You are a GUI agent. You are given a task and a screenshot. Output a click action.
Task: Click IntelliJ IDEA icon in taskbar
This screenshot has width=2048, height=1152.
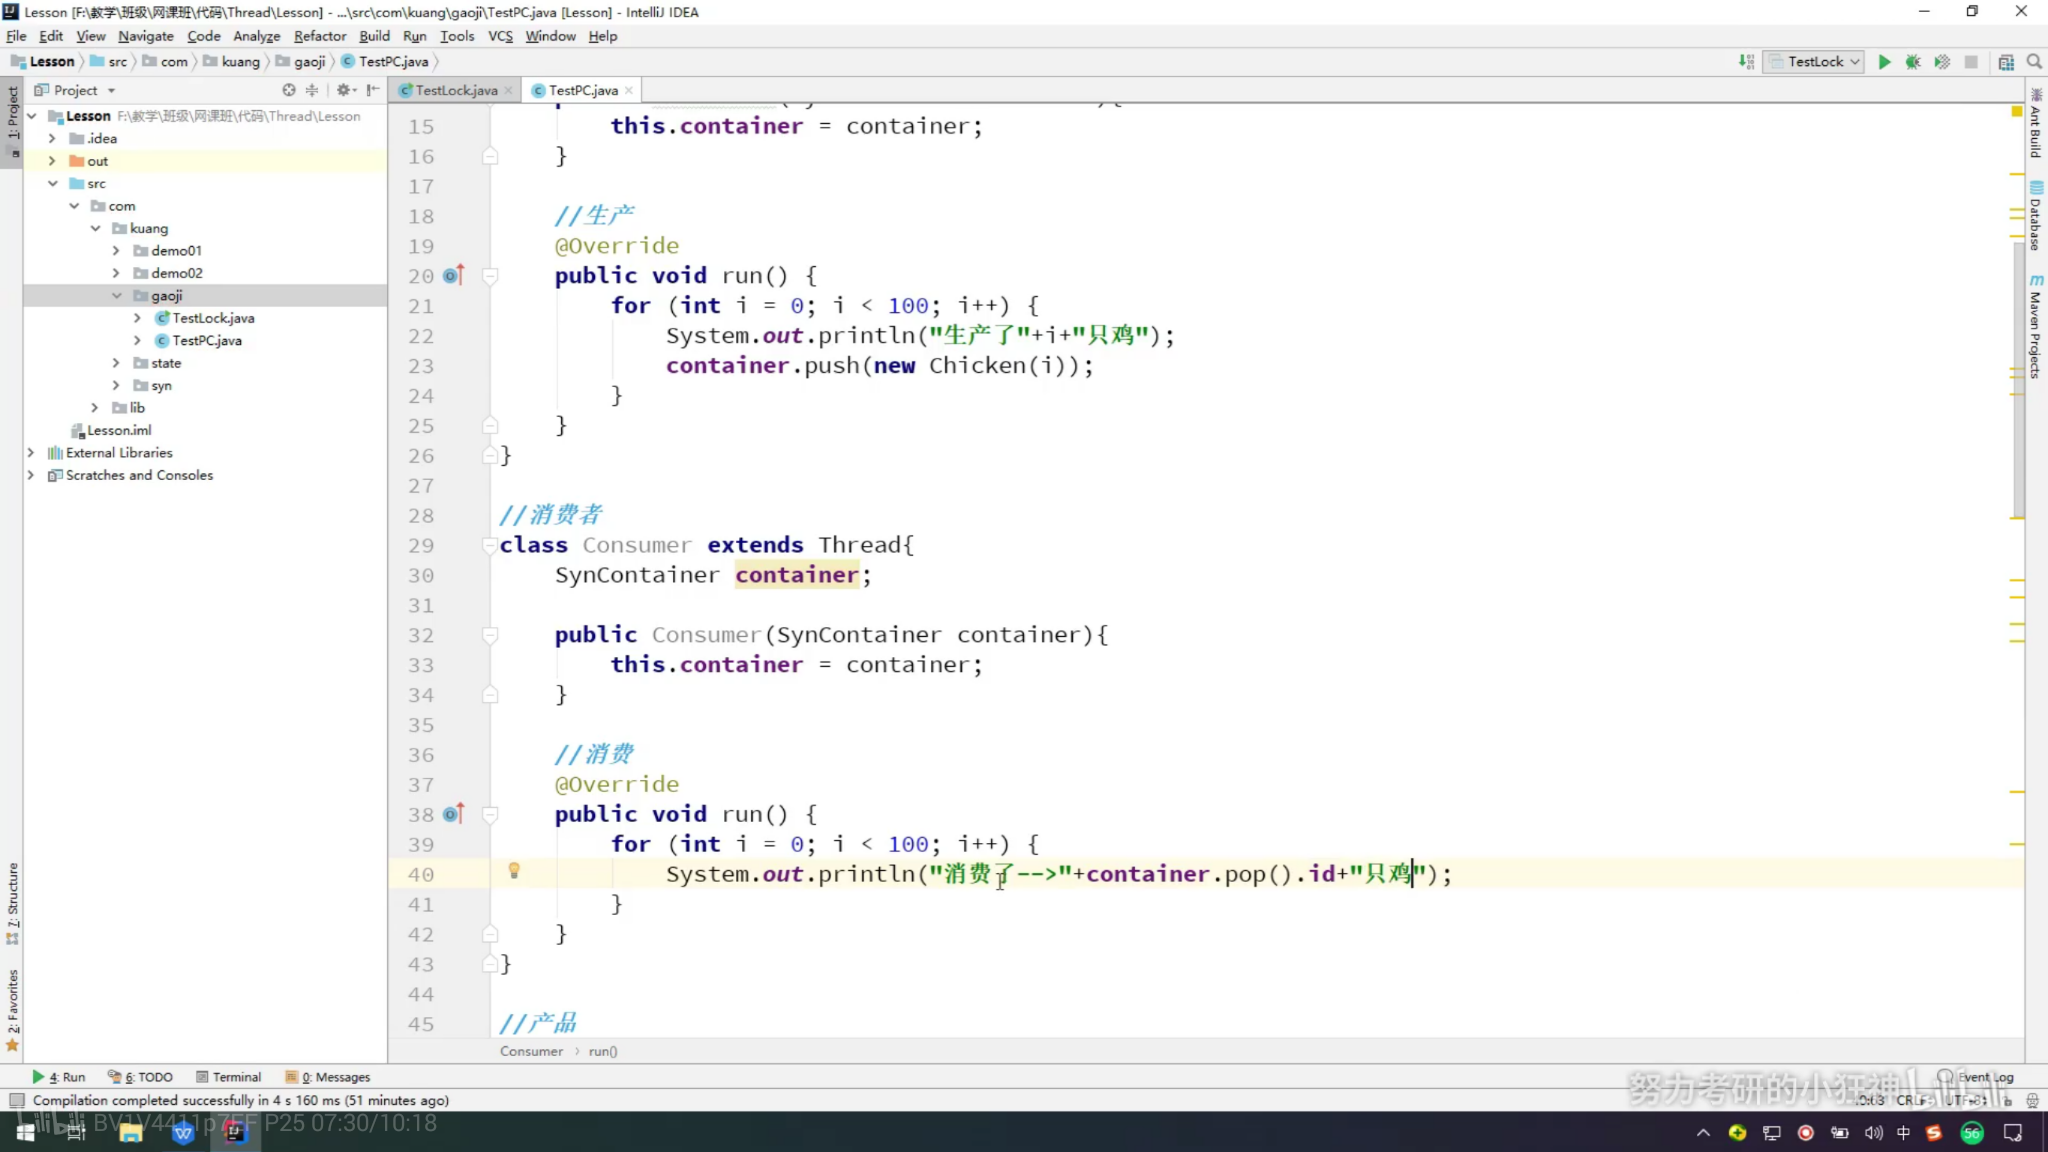[x=235, y=1133]
